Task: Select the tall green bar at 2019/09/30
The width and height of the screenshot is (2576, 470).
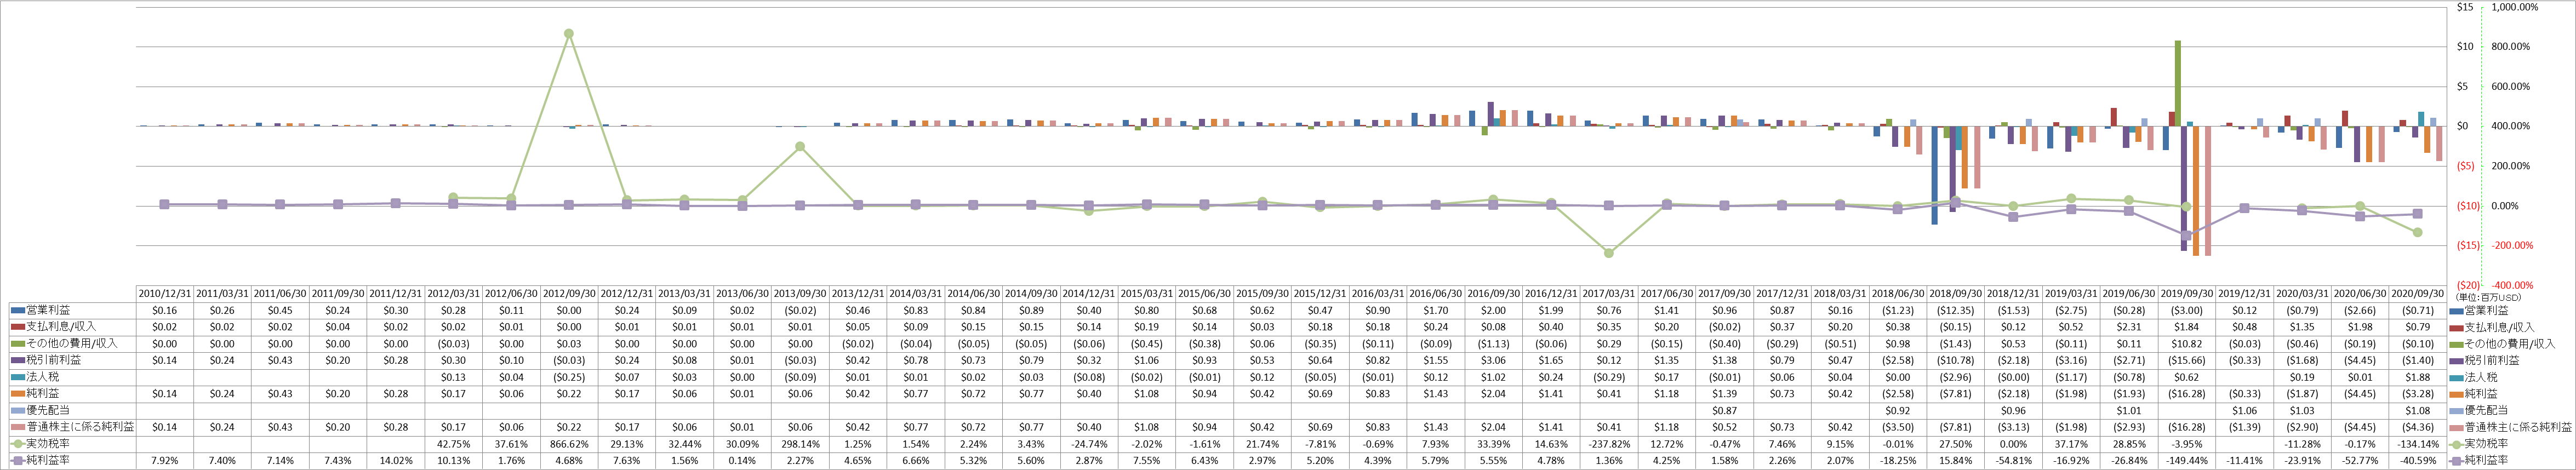Action: [2178, 83]
